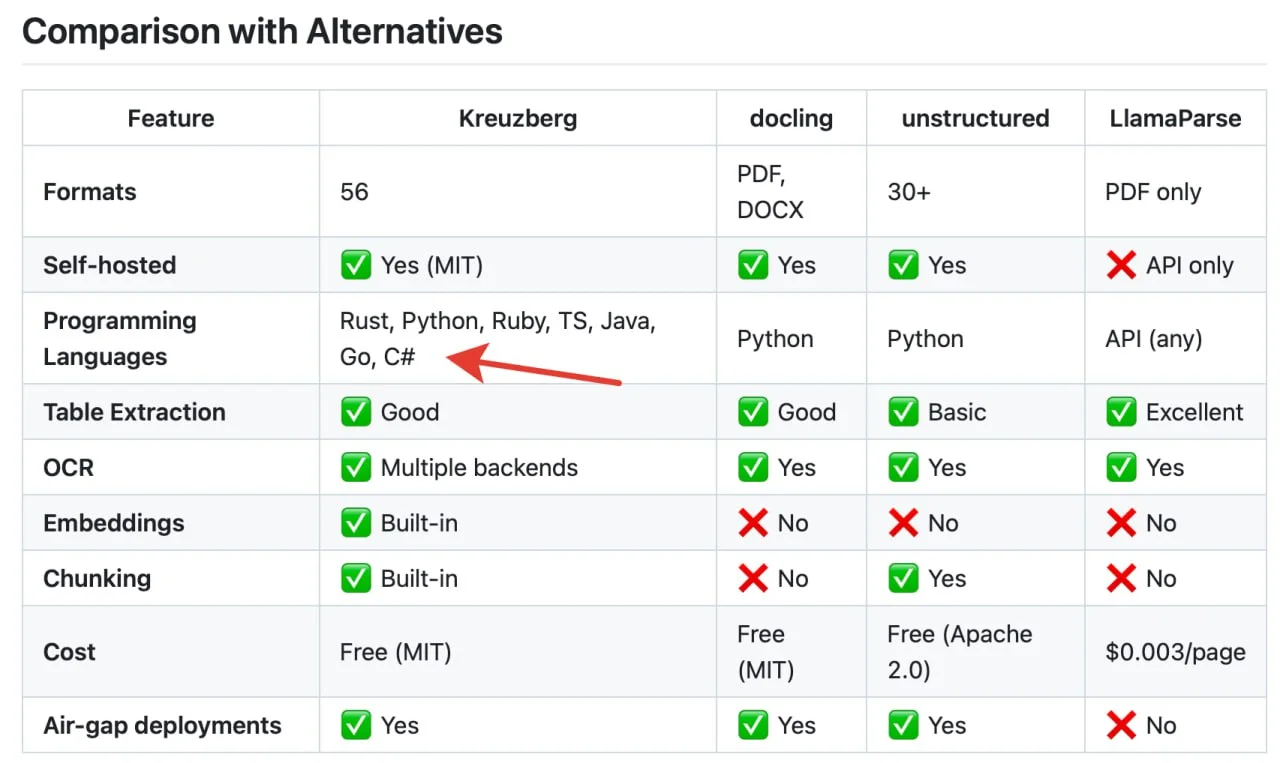Select the "LlamaParse" column header
Image resolution: width=1280 pixels, height=763 pixels.
coord(1175,119)
